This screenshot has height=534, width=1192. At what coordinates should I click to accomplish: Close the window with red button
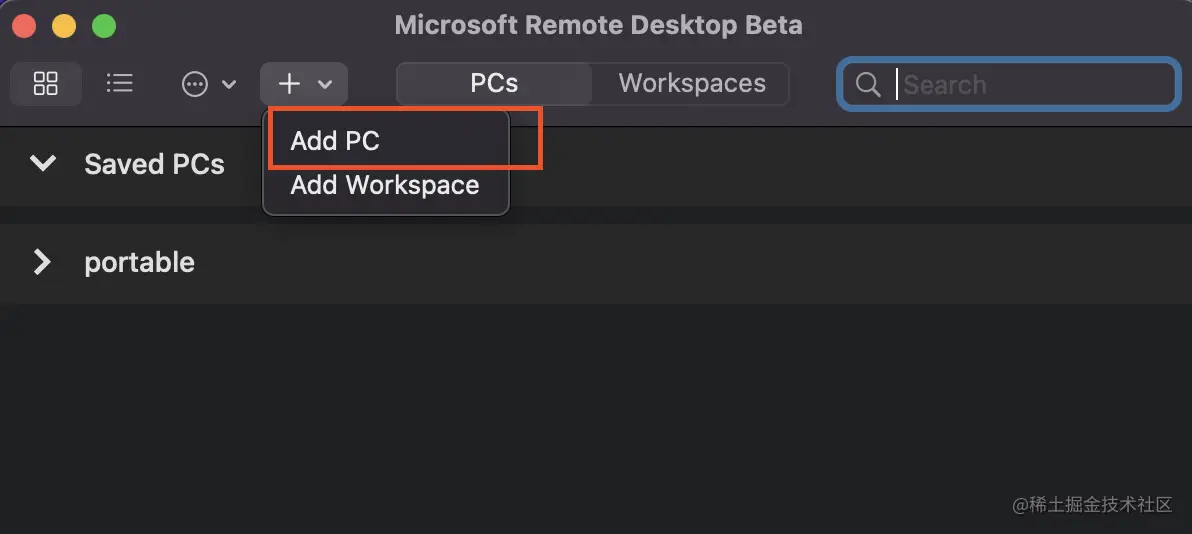(24, 26)
